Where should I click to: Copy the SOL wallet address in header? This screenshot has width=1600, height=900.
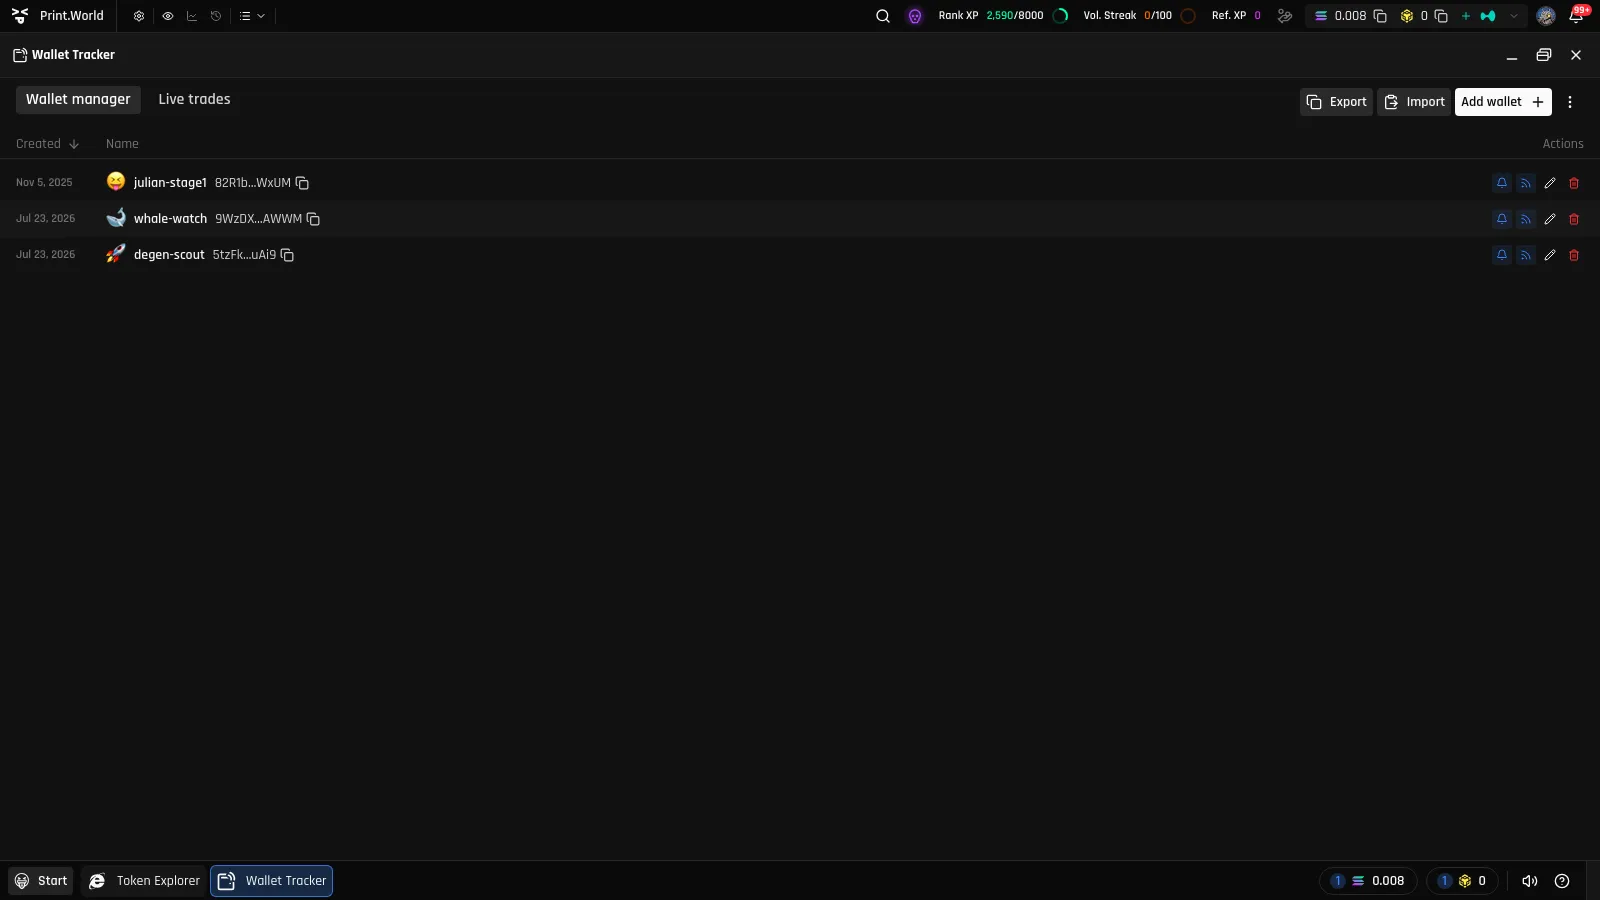[x=1380, y=16]
